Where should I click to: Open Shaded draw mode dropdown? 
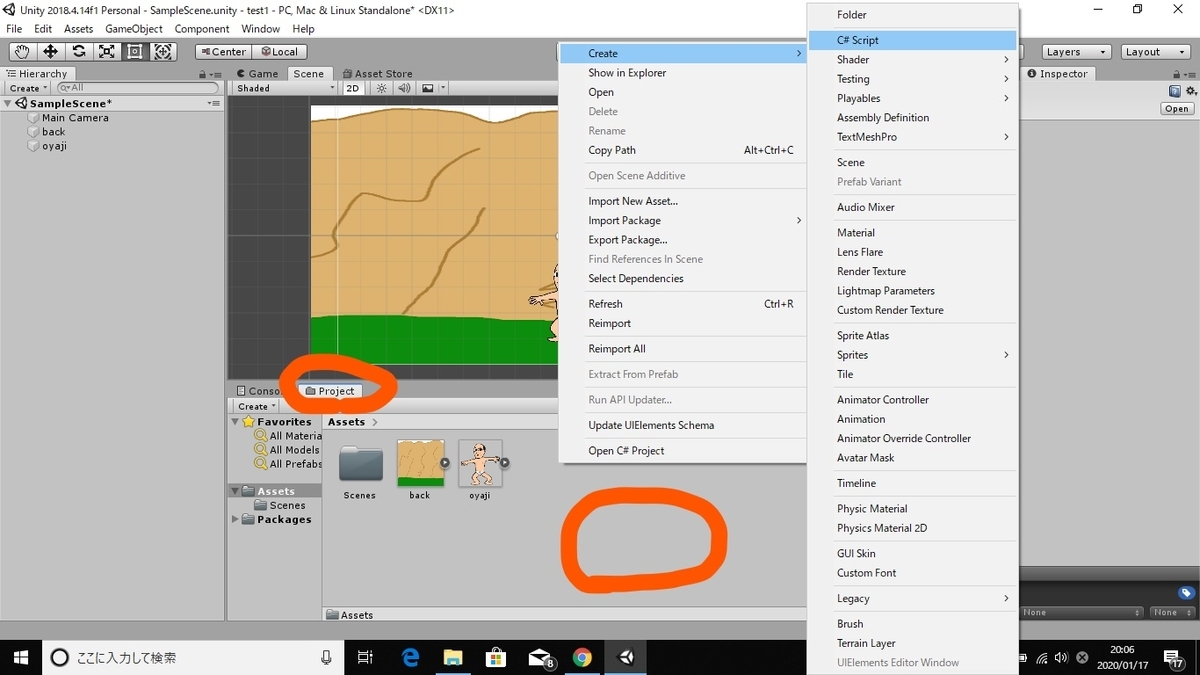pyautogui.click(x=285, y=88)
